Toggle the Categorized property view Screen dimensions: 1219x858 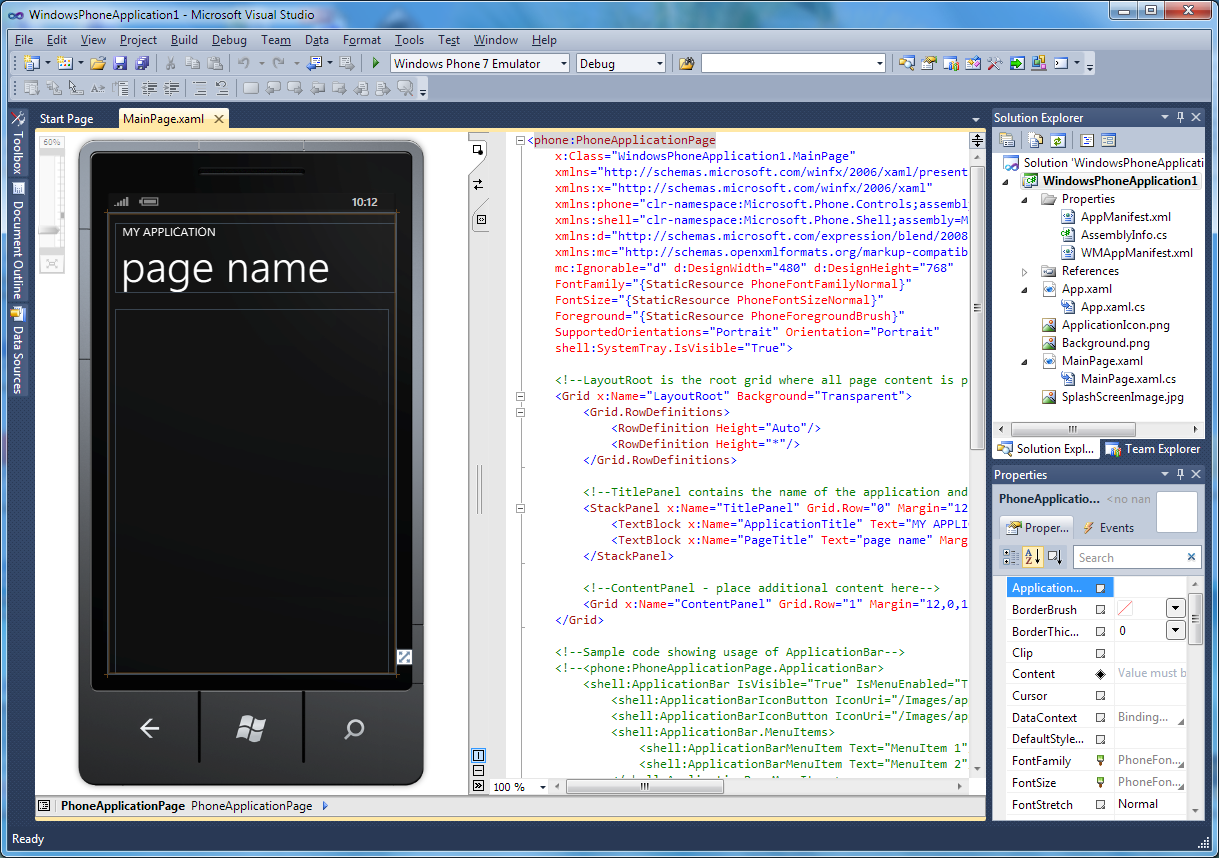tap(1011, 557)
